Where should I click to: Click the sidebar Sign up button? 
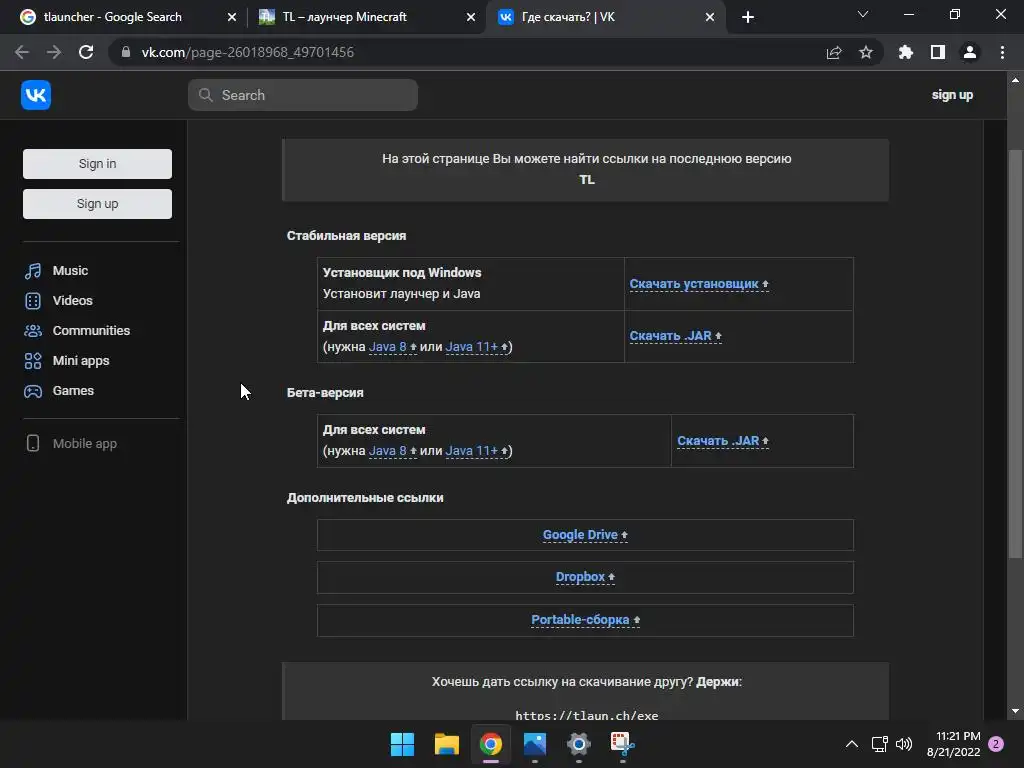(97, 204)
